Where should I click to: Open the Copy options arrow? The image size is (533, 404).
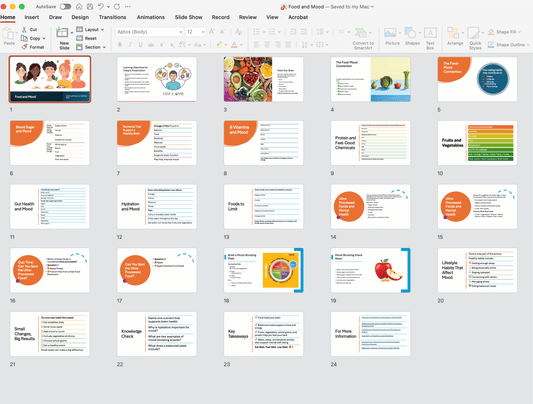click(x=44, y=38)
